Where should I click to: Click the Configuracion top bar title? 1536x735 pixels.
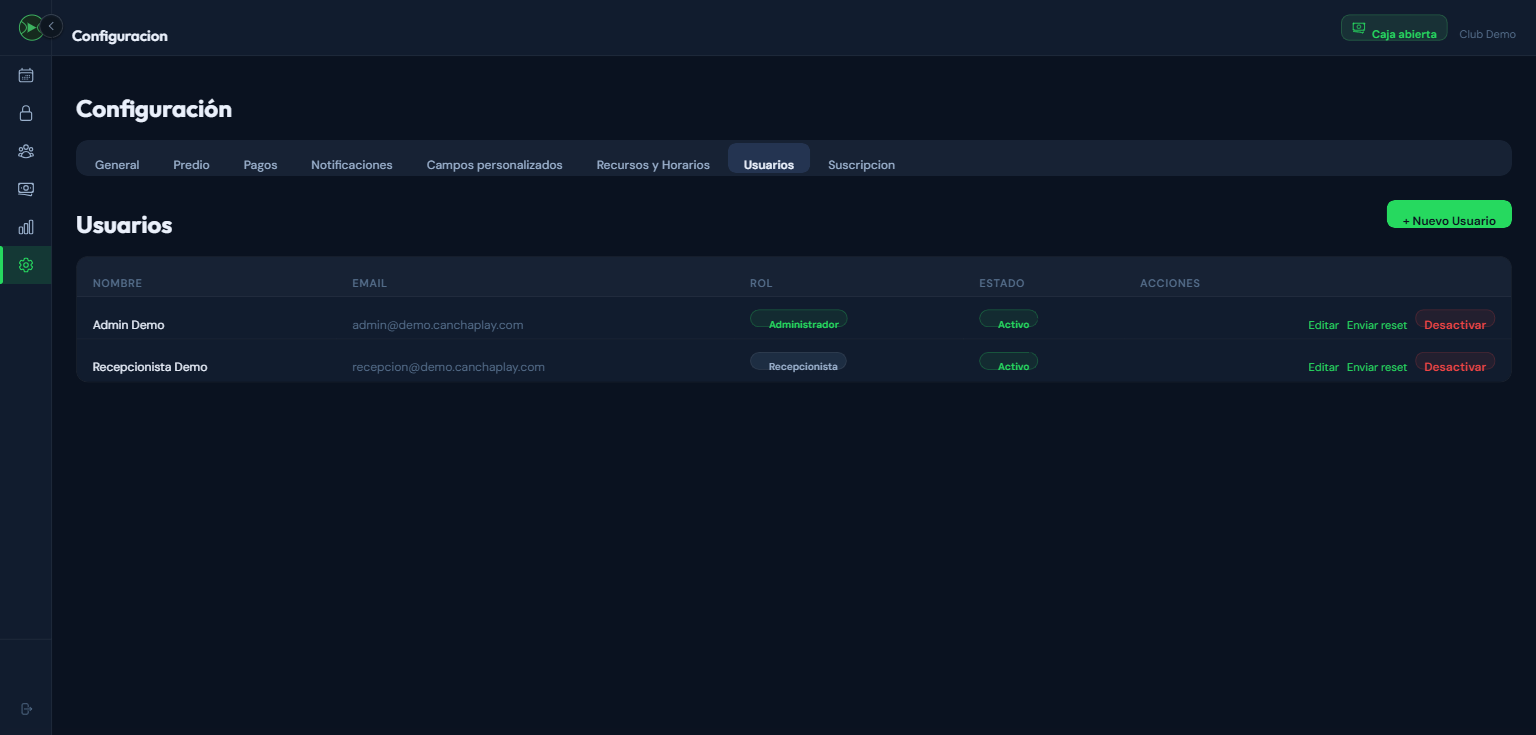pyautogui.click(x=120, y=36)
